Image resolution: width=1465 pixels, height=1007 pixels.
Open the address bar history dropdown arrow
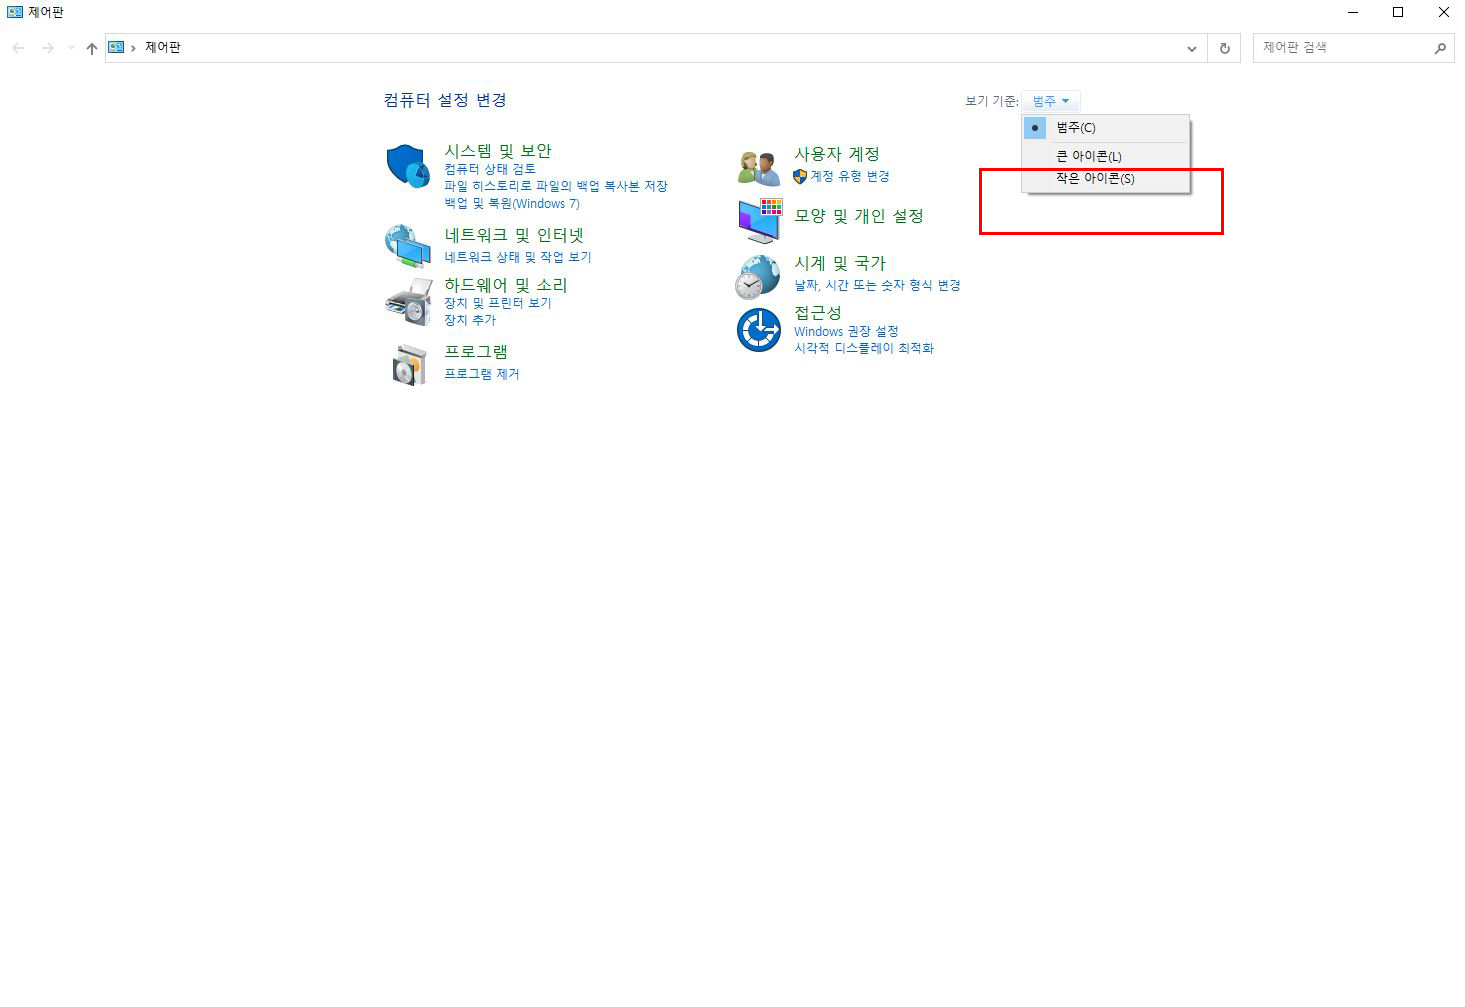[x=1191, y=48]
